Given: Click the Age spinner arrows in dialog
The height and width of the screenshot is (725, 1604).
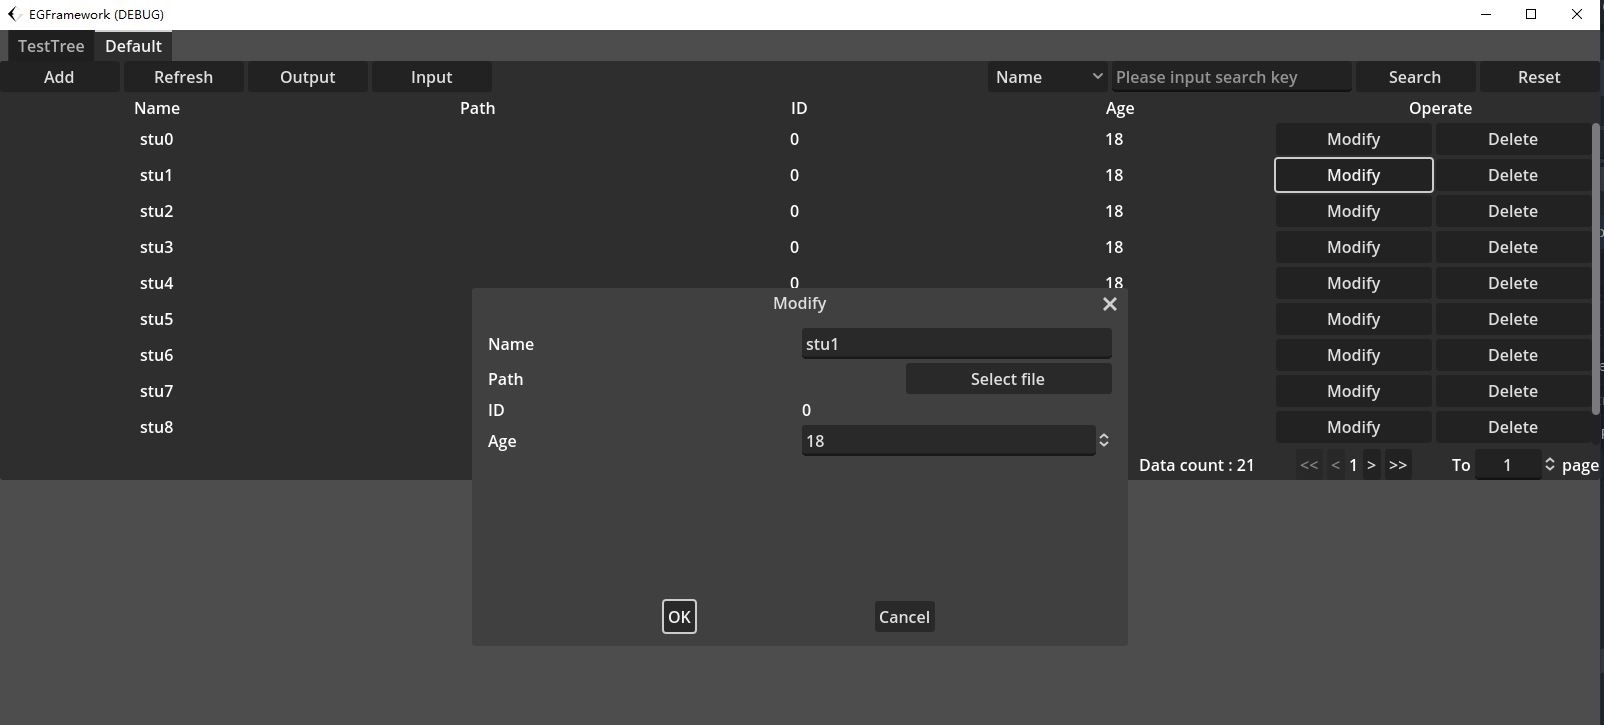Looking at the screenshot, I should (x=1104, y=441).
